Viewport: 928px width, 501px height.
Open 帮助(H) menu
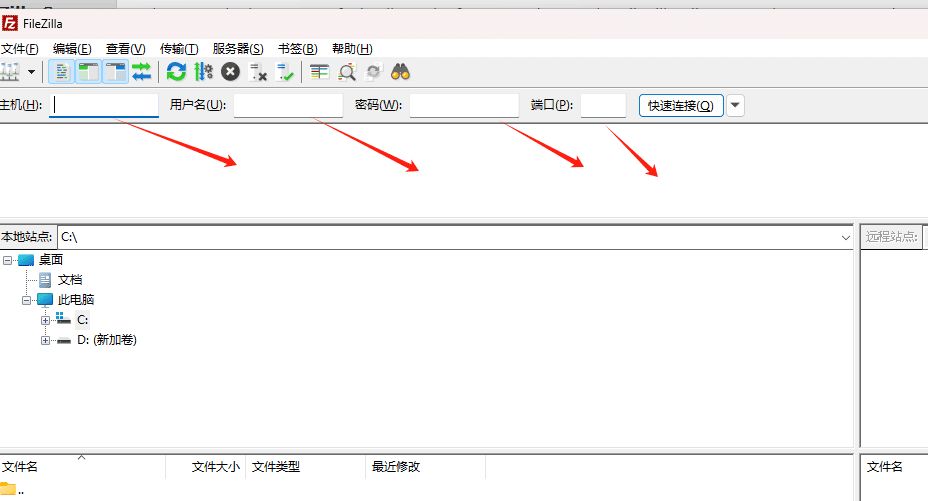(x=352, y=49)
